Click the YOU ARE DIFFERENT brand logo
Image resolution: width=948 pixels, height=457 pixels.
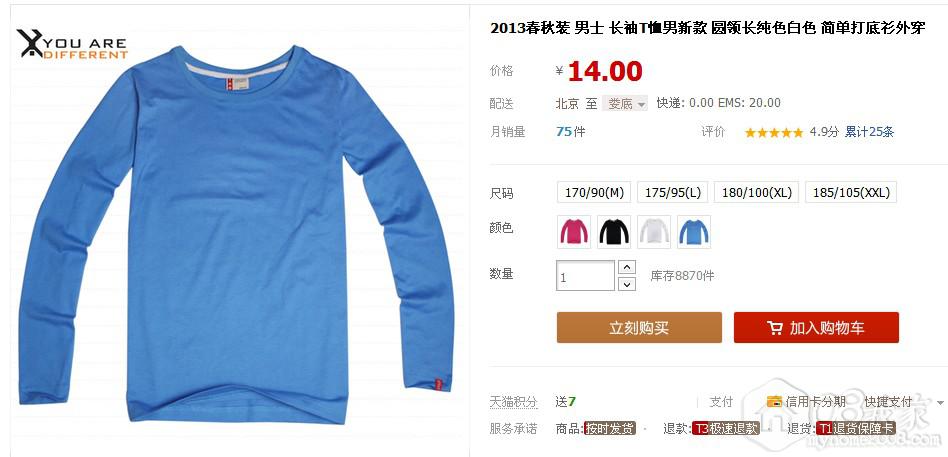click(73, 44)
